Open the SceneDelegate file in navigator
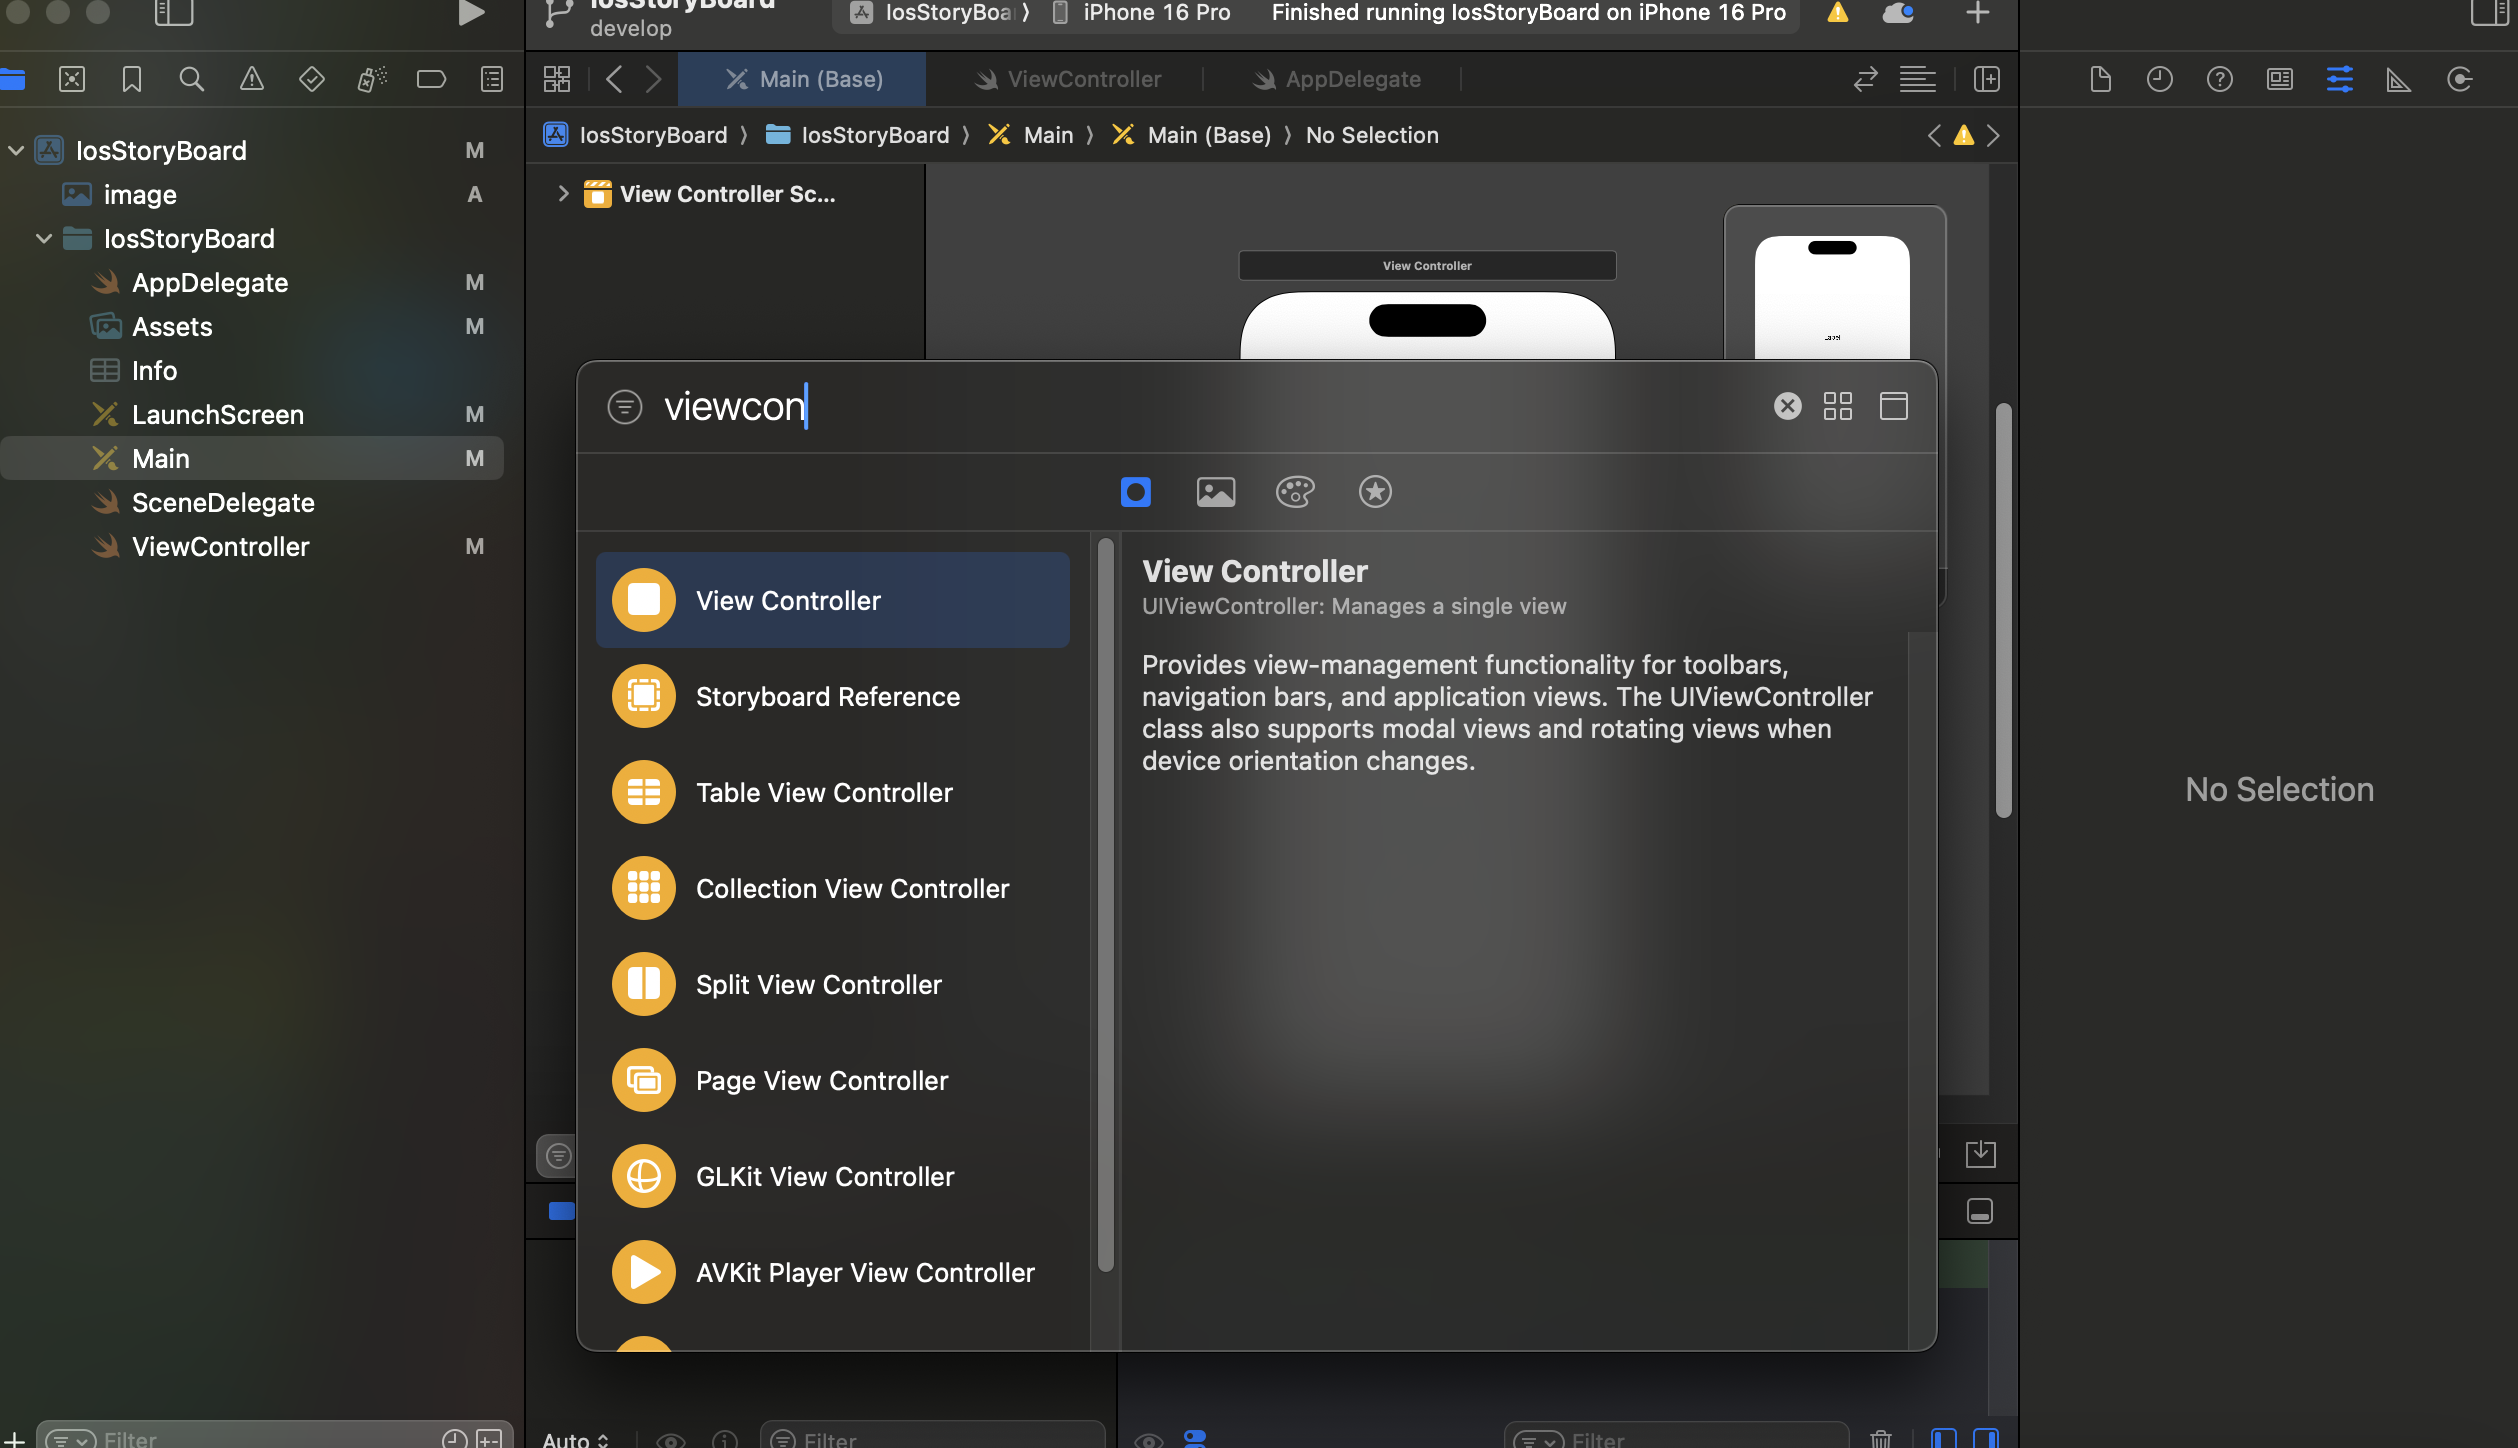This screenshot has width=2518, height=1448. point(250,503)
